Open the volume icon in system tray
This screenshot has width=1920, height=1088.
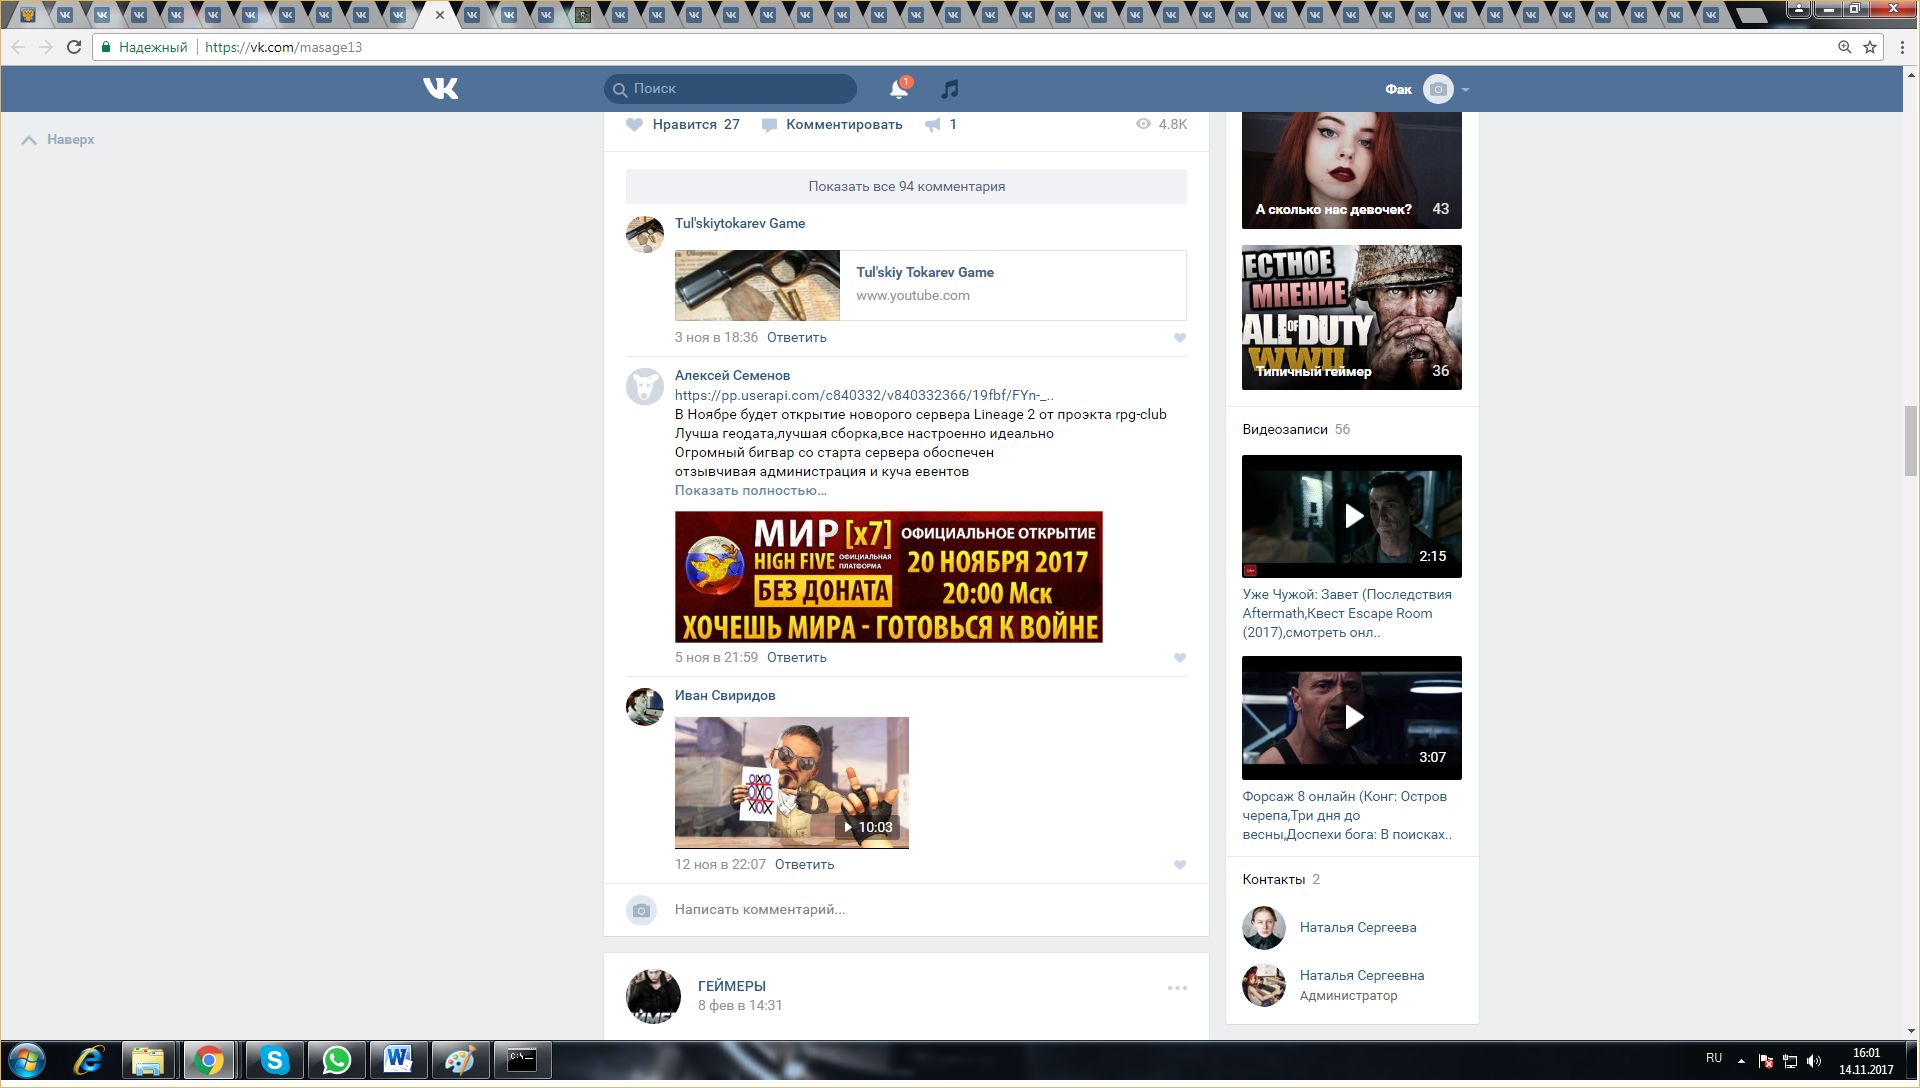(x=1814, y=1061)
